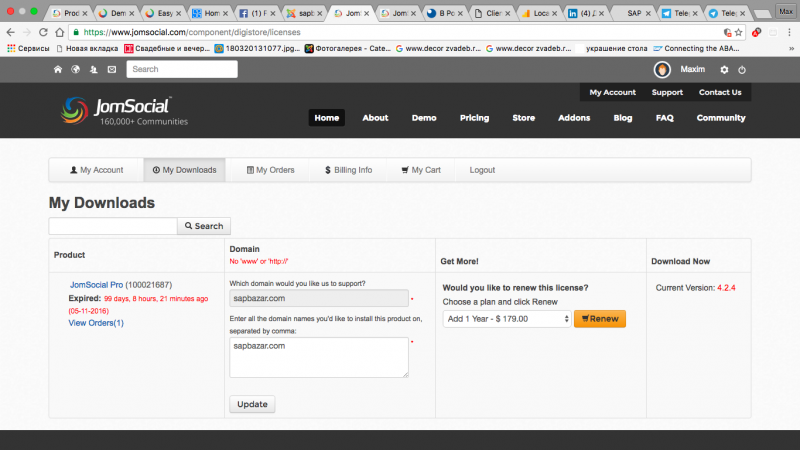The image size is (800, 450).
Task: Open Blog in the main navigation
Action: [x=622, y=118]
